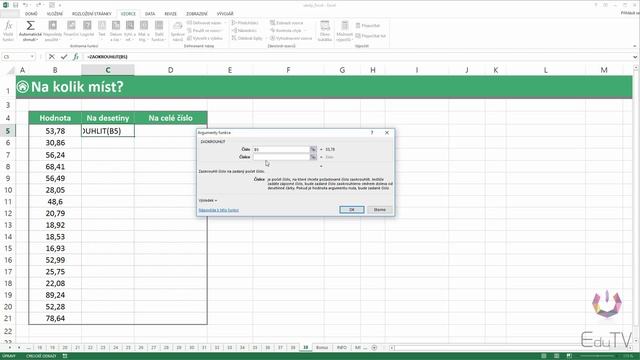Switch to the VLOŽENÍ ribbon tab
This screenshot has height=360, width=640.
click(55, 14)
